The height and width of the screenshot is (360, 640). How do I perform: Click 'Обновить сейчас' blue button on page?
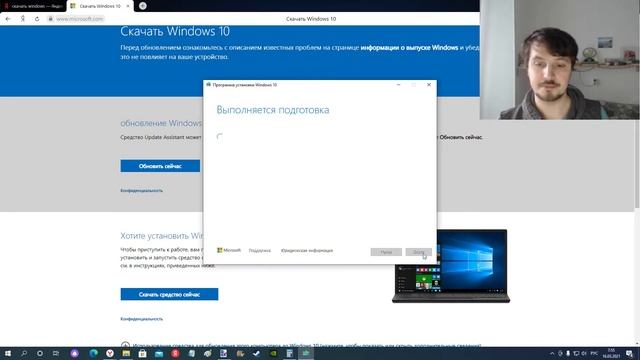click(x=160, y=166)
